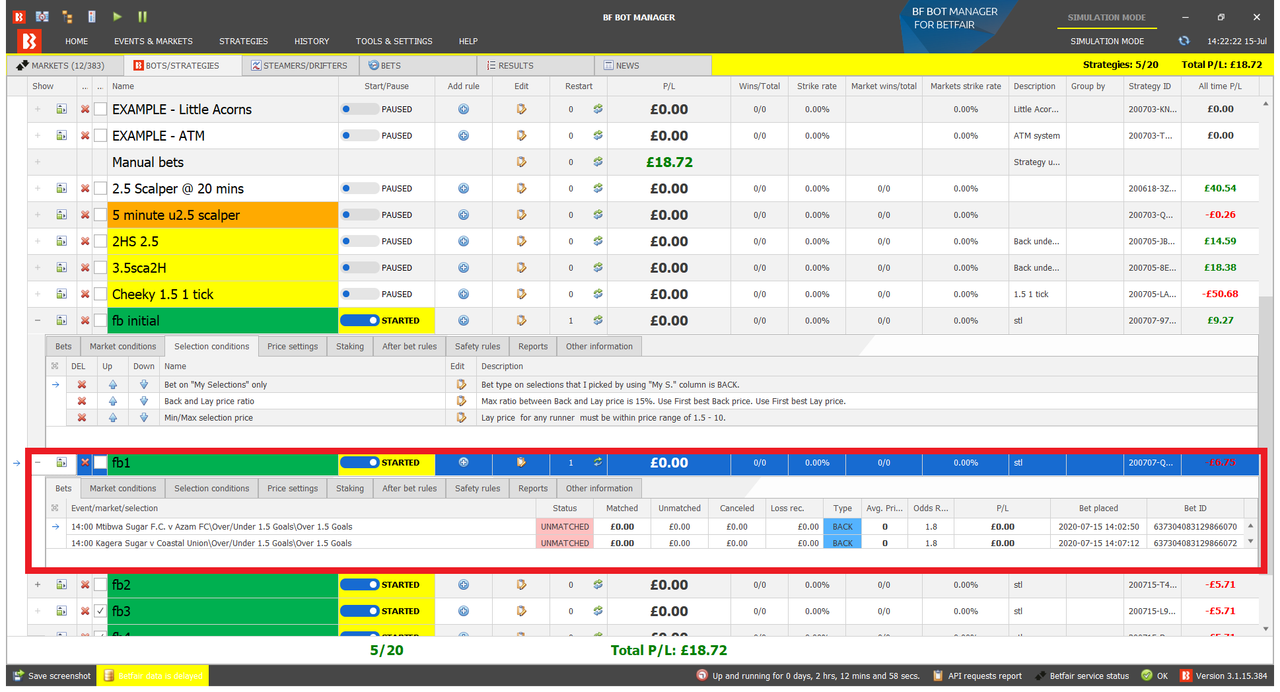
Task: Collapse the fb1 strategy details
Action: point(38,463)
